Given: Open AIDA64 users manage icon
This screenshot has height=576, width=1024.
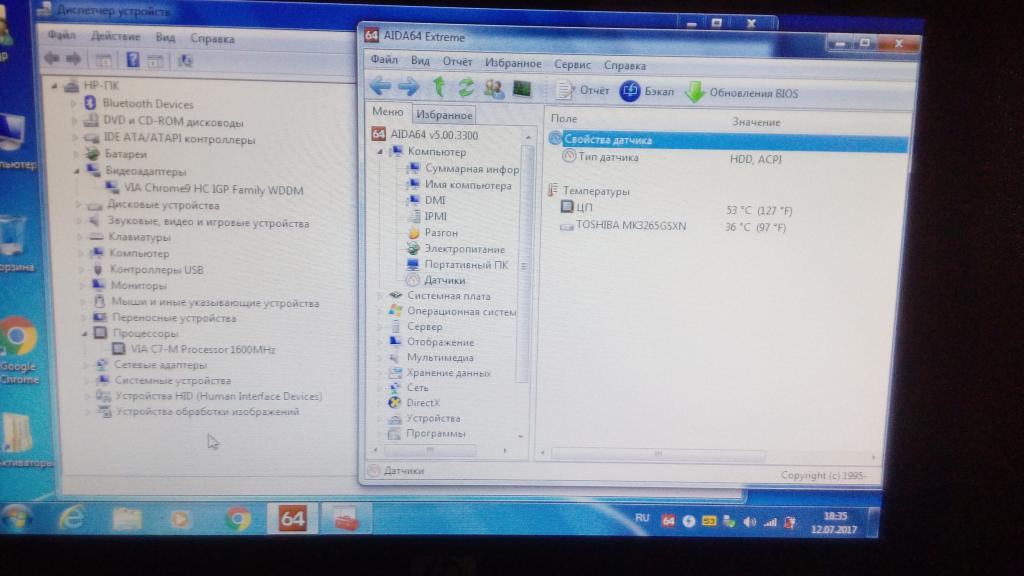Looking at the screenshot, I should click(494, 88).
